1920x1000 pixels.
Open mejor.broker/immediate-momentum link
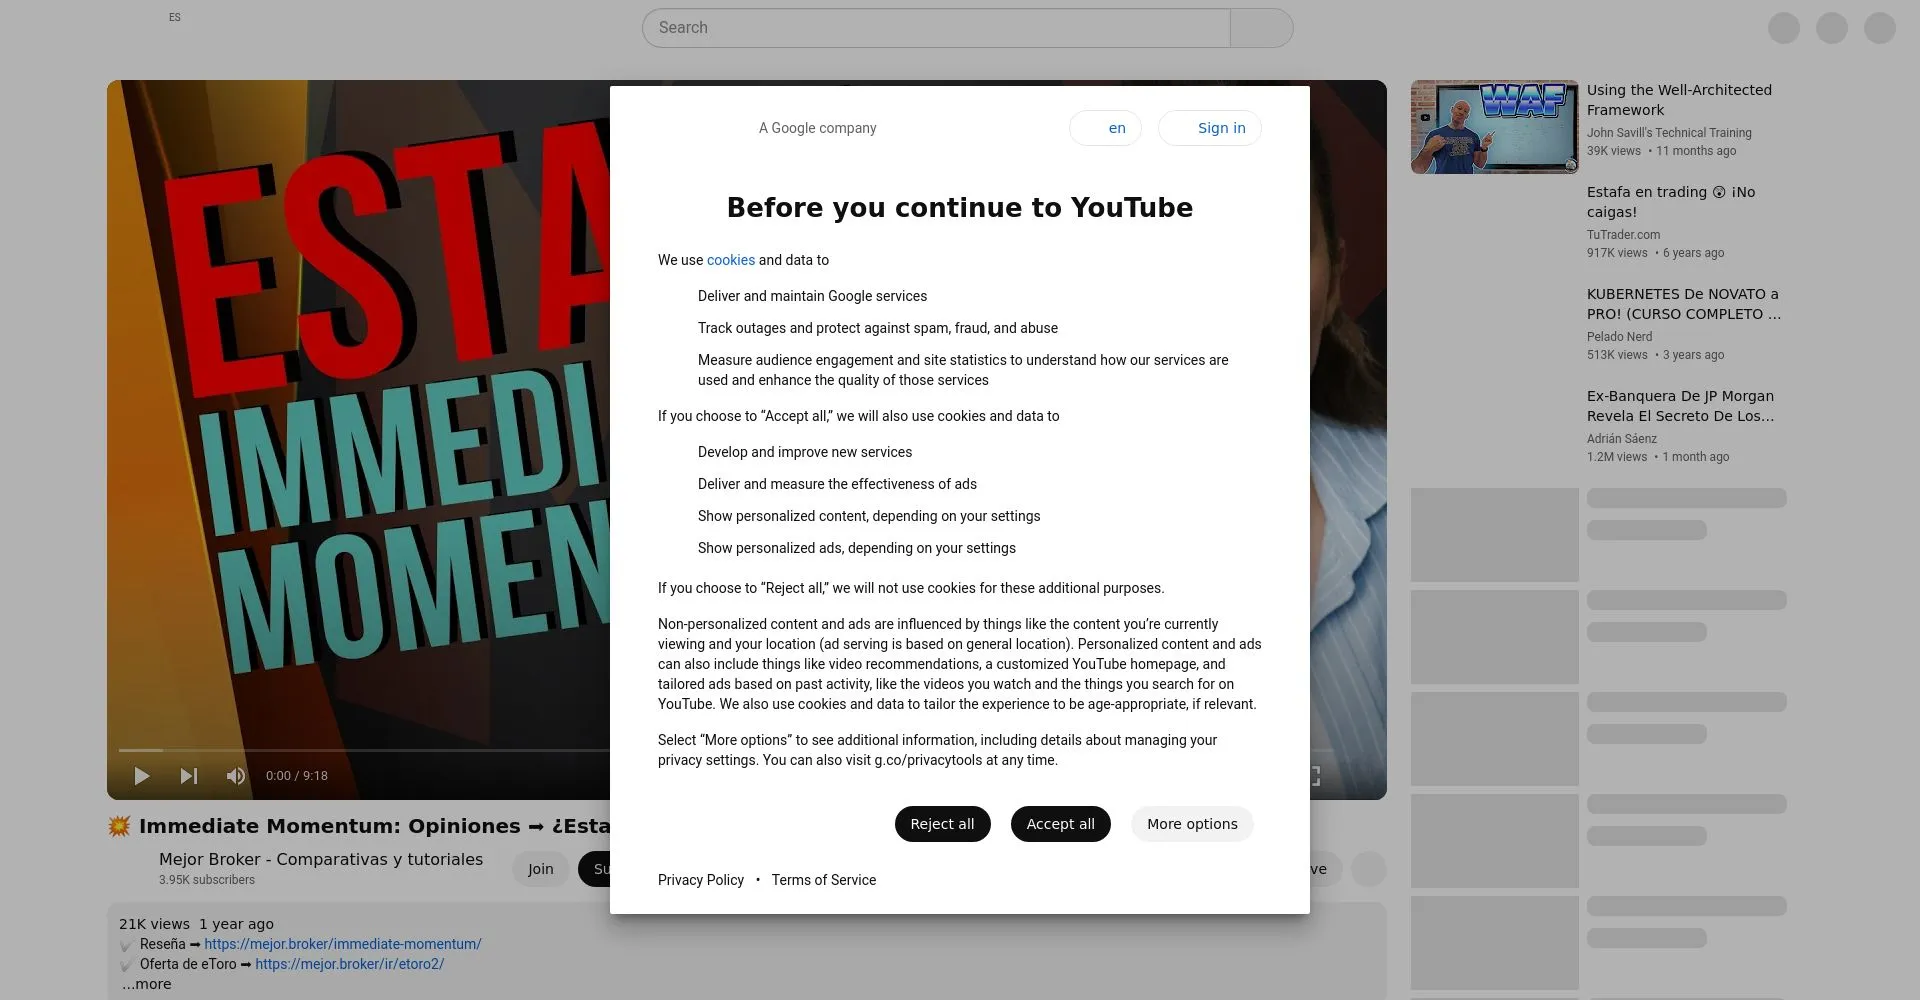[x=343, y=944]
